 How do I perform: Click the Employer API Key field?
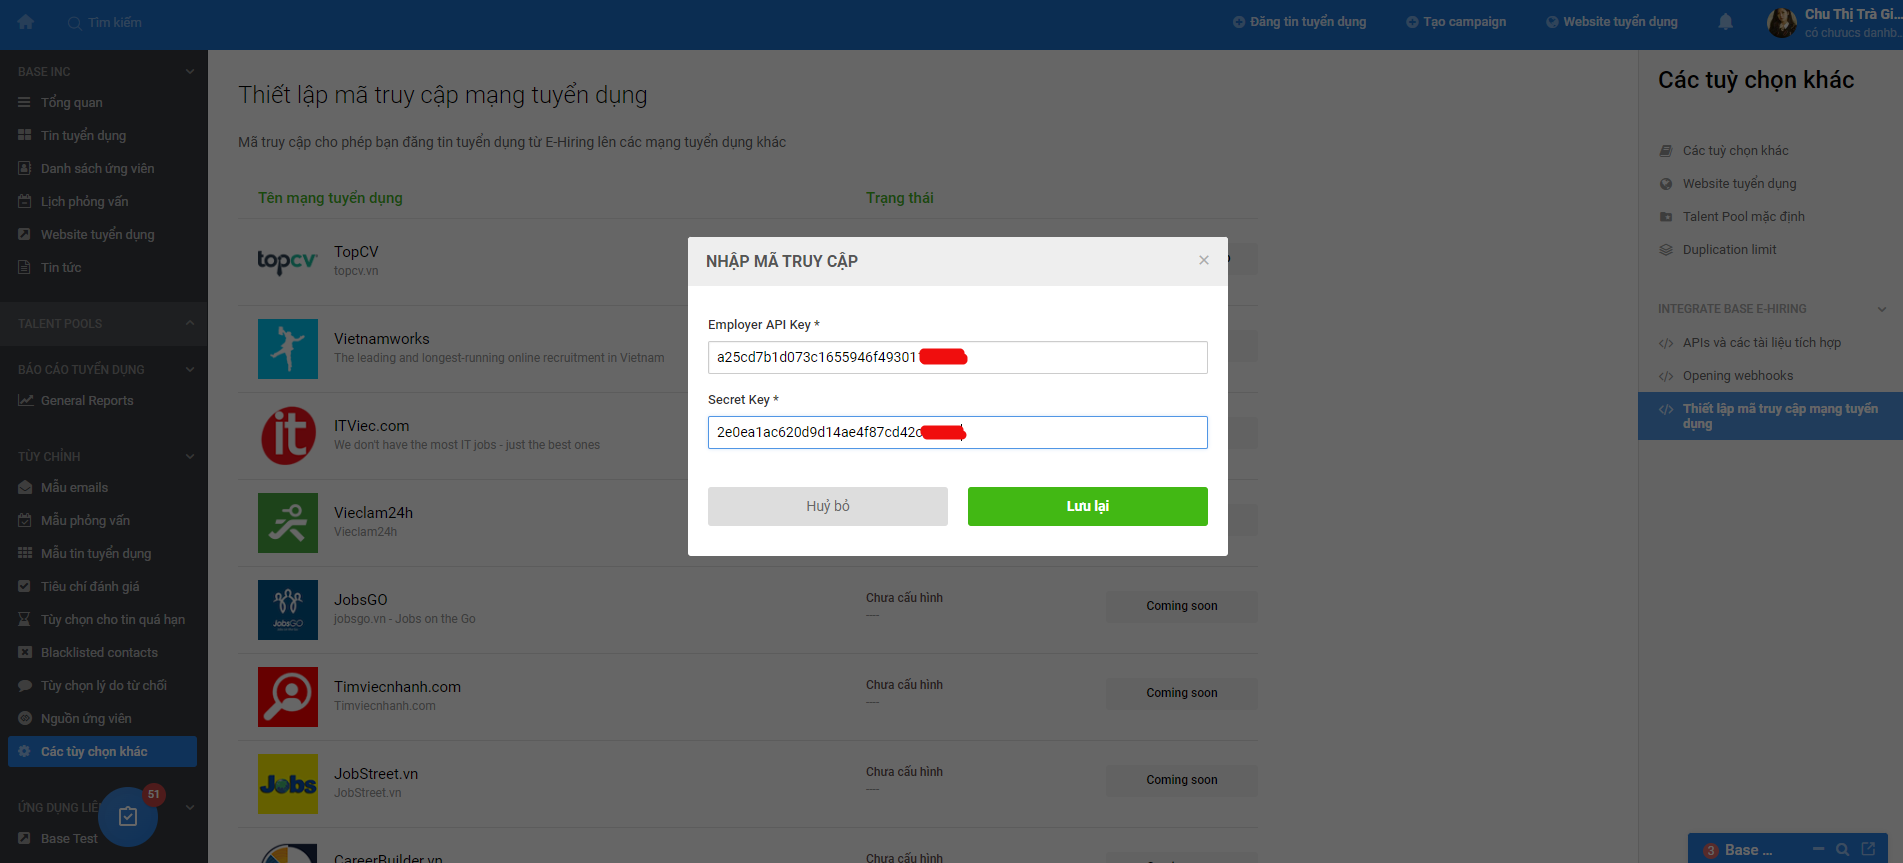[957, 357]
